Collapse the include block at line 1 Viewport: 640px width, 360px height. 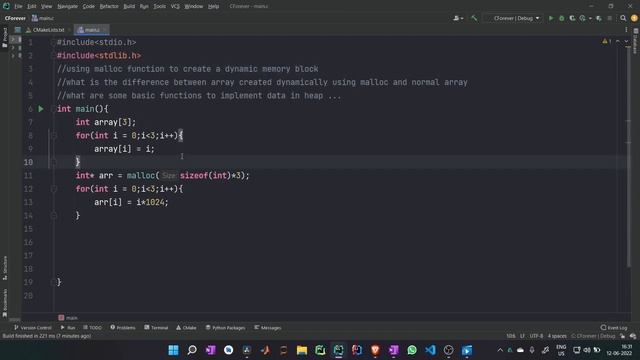click(53, 42)
